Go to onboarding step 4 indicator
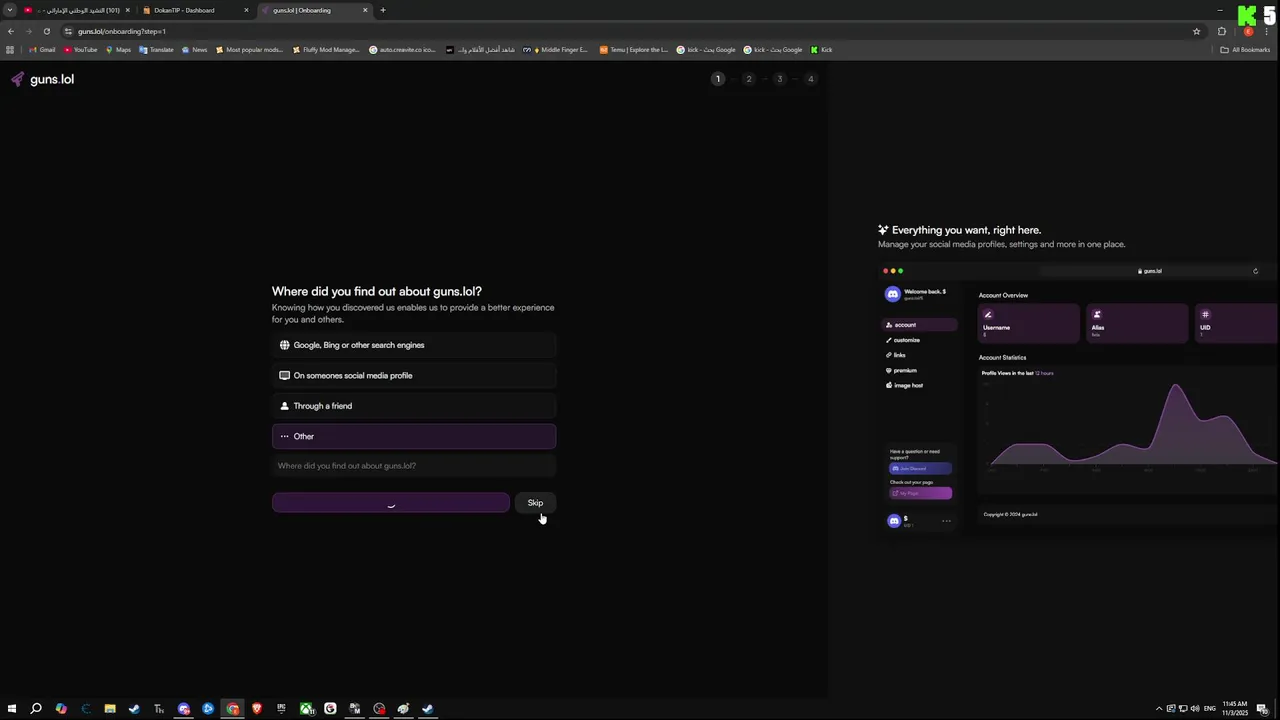This screenshot has height=720, width=1280. tap(810, 79)
